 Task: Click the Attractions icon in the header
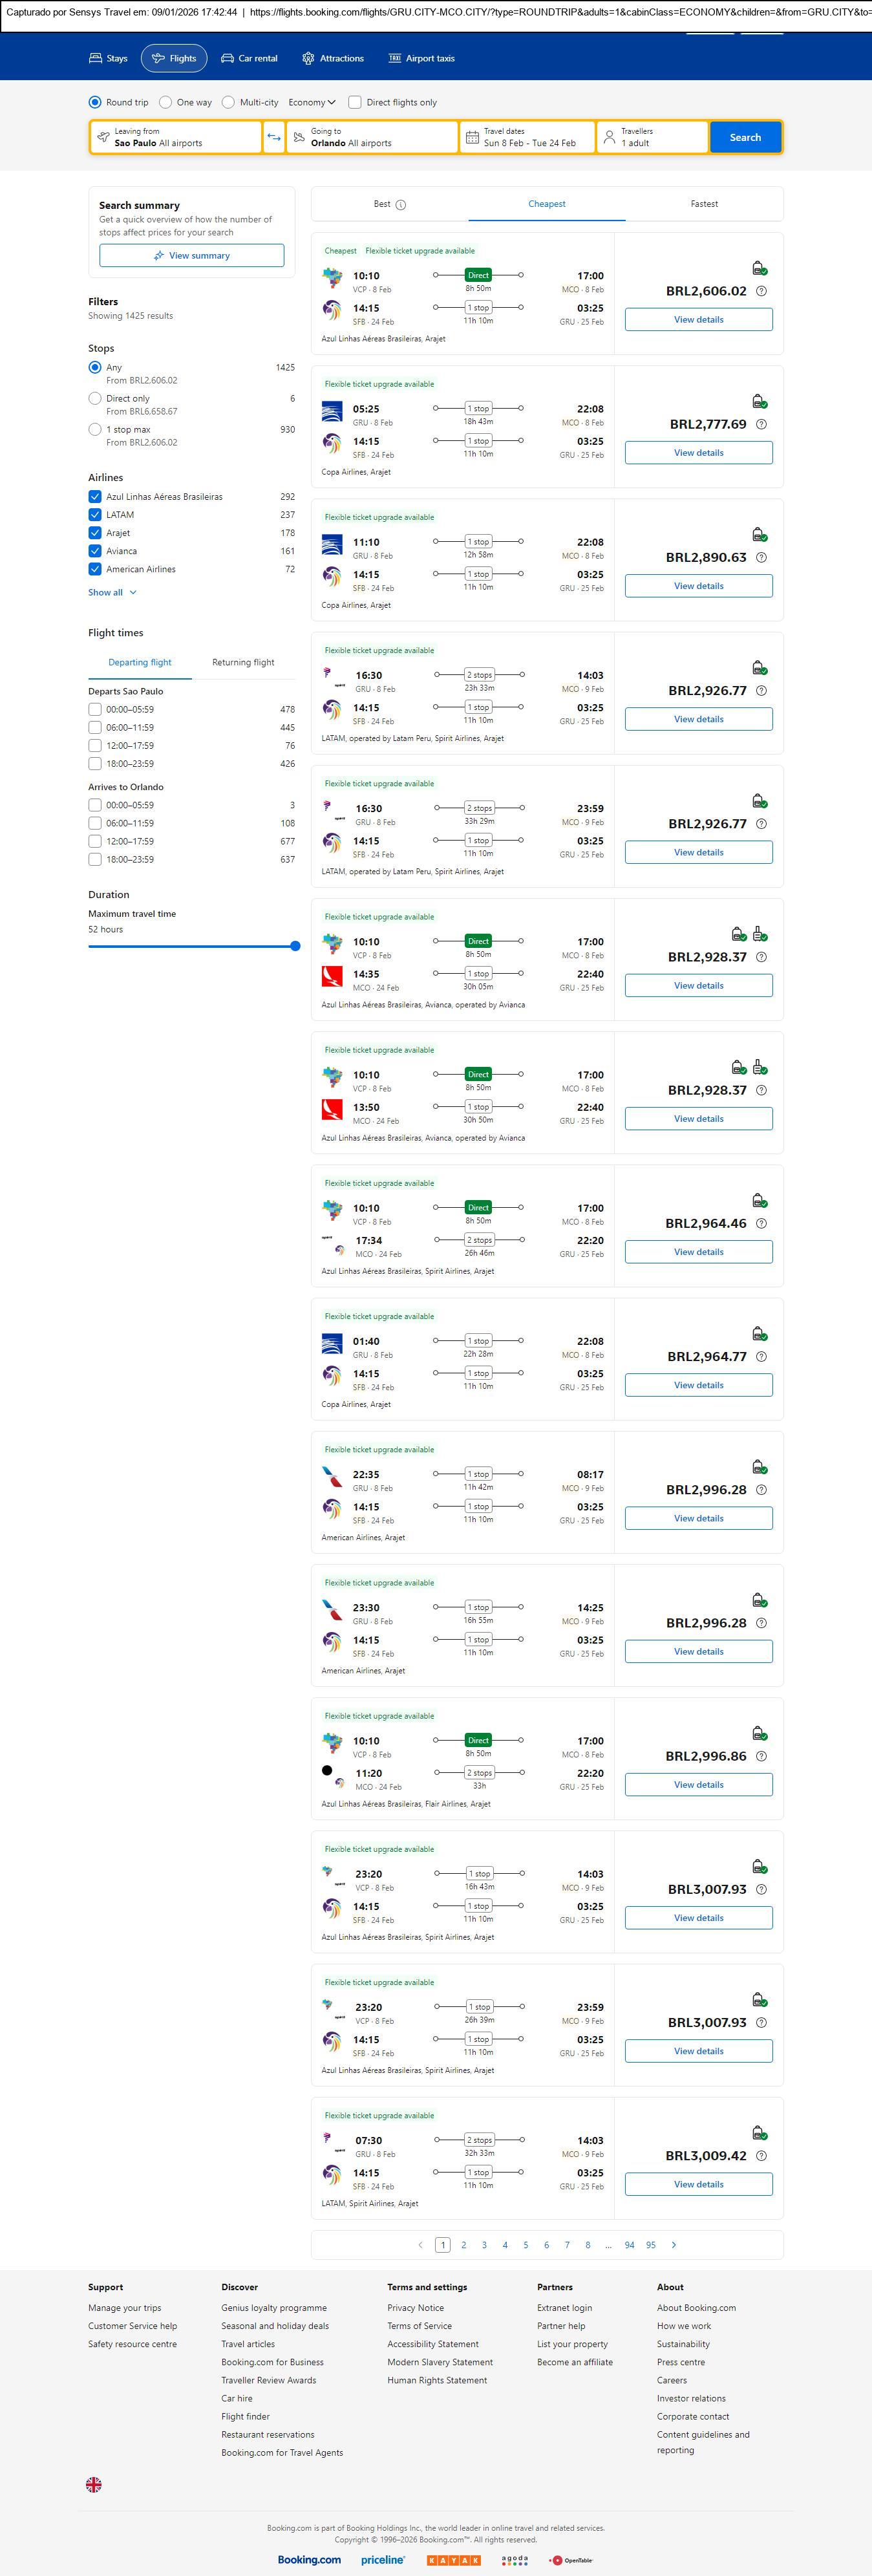[308, 59]
